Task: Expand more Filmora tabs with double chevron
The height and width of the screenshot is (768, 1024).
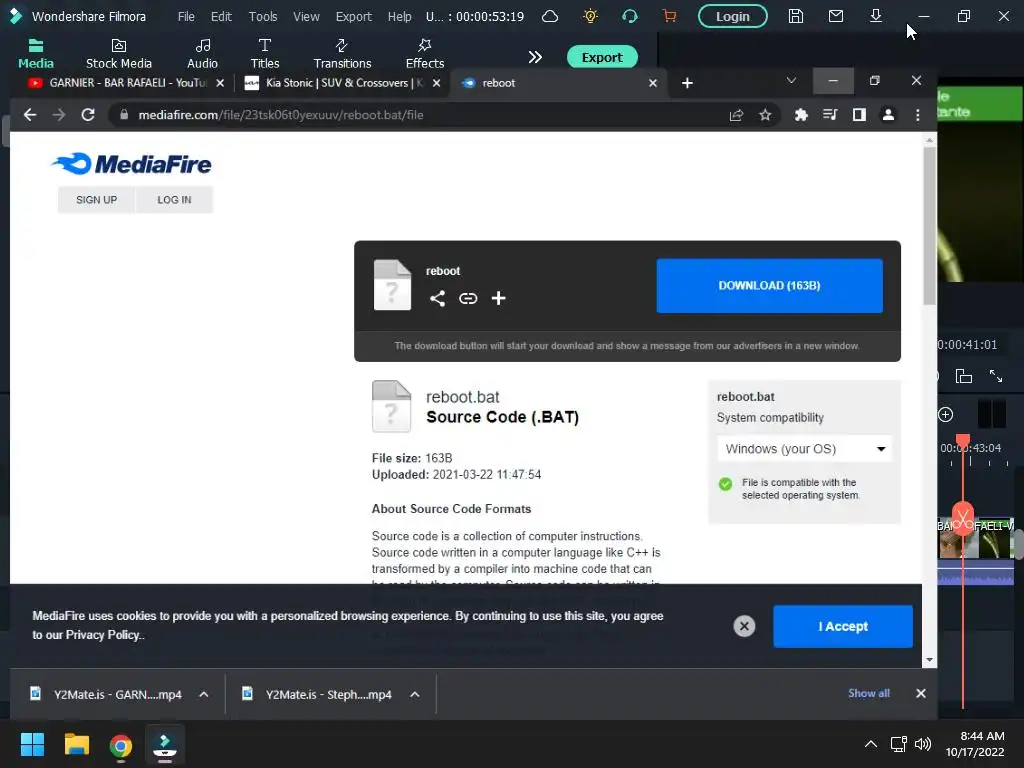Action: point(535,57)
